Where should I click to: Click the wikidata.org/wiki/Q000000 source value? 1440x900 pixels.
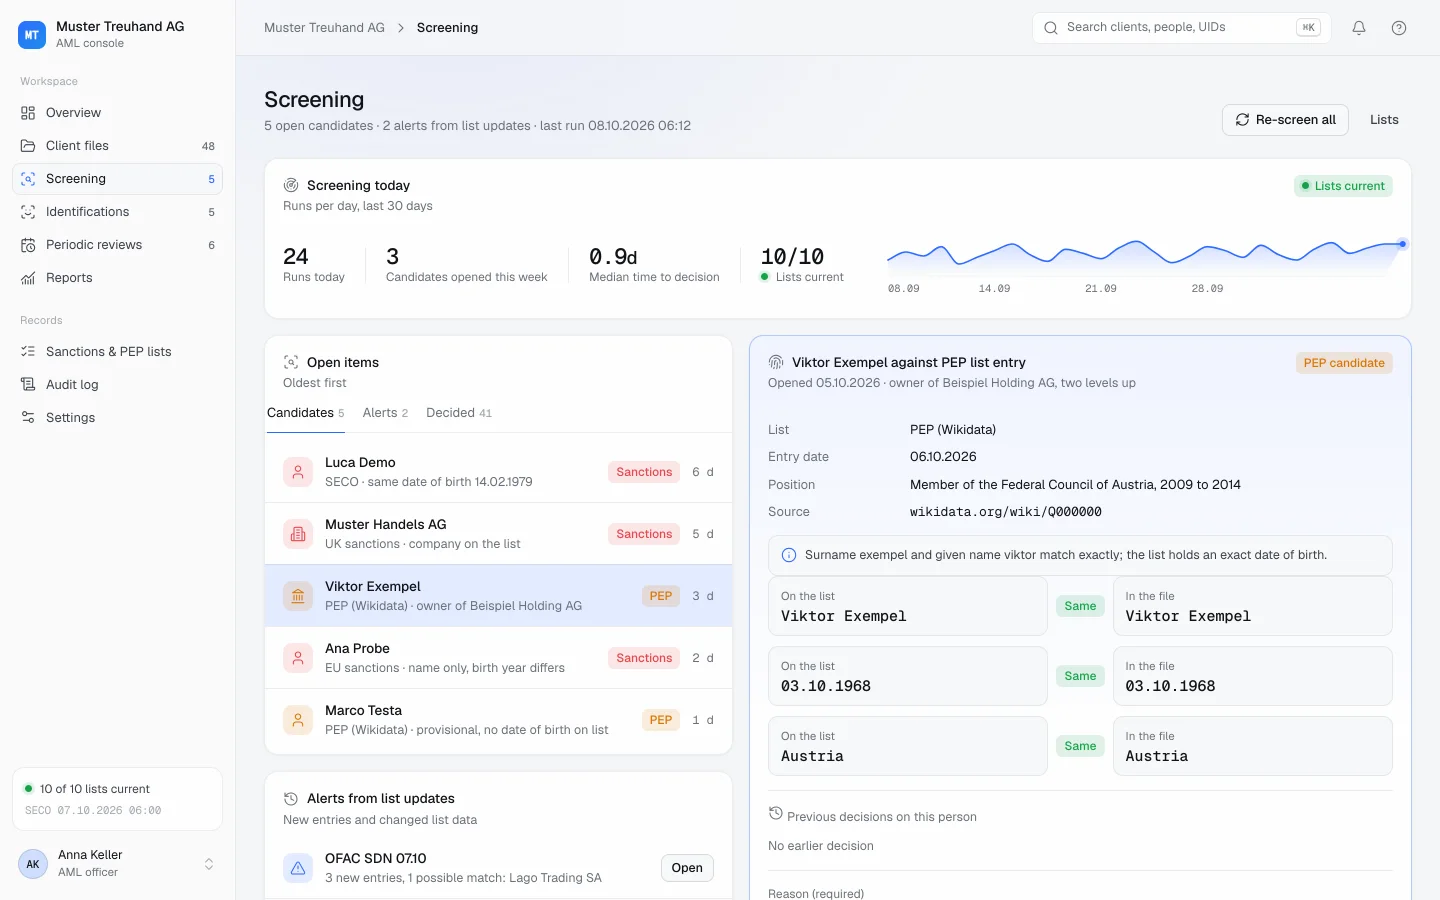coord(1005,512)
